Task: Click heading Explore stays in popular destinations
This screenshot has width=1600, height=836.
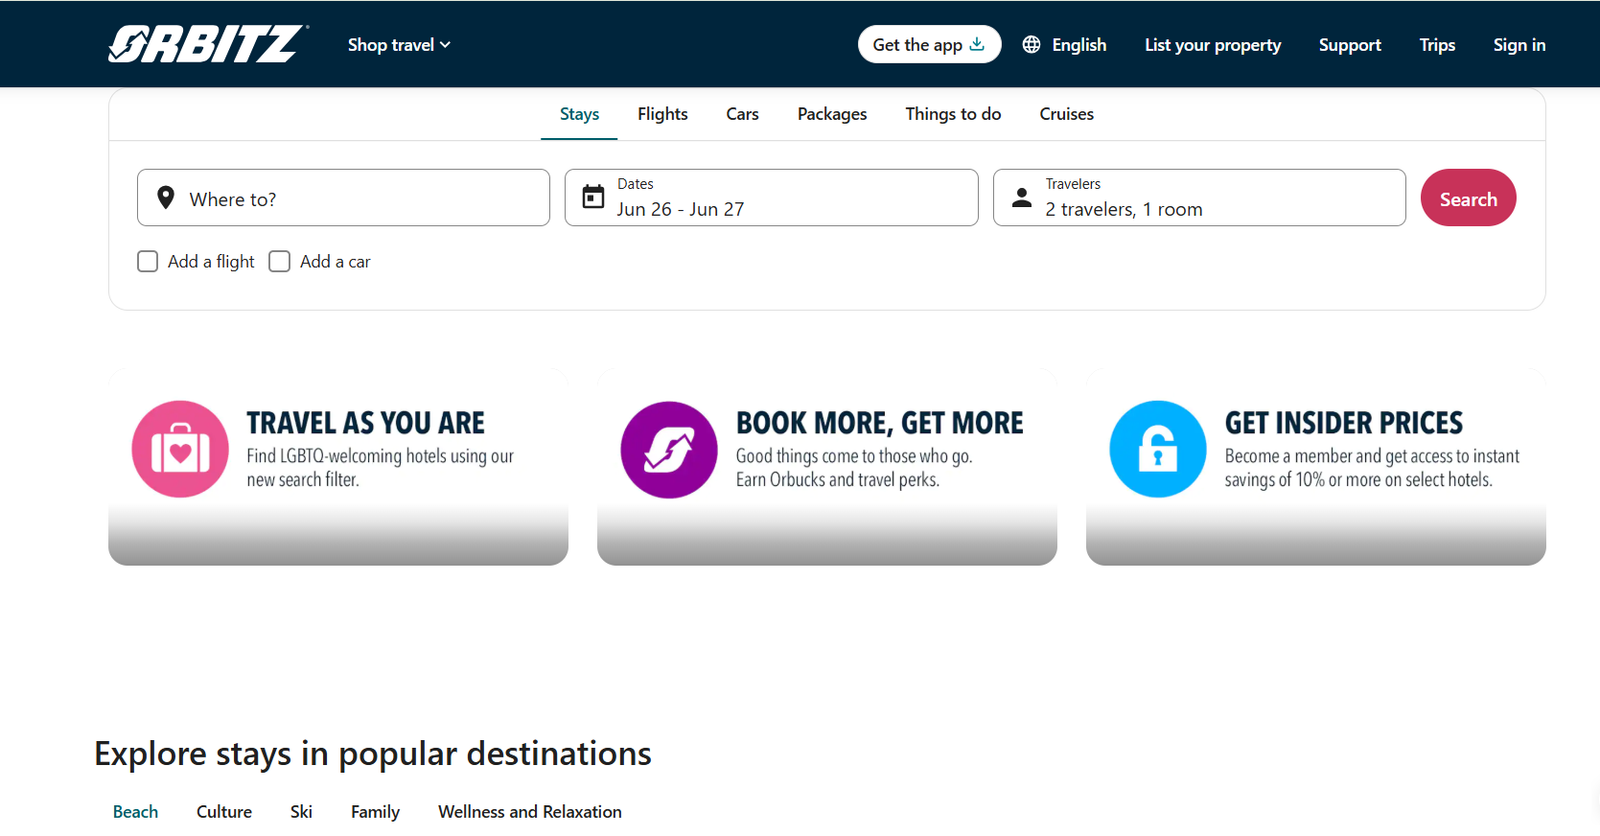Action: [x=373, y=754]
